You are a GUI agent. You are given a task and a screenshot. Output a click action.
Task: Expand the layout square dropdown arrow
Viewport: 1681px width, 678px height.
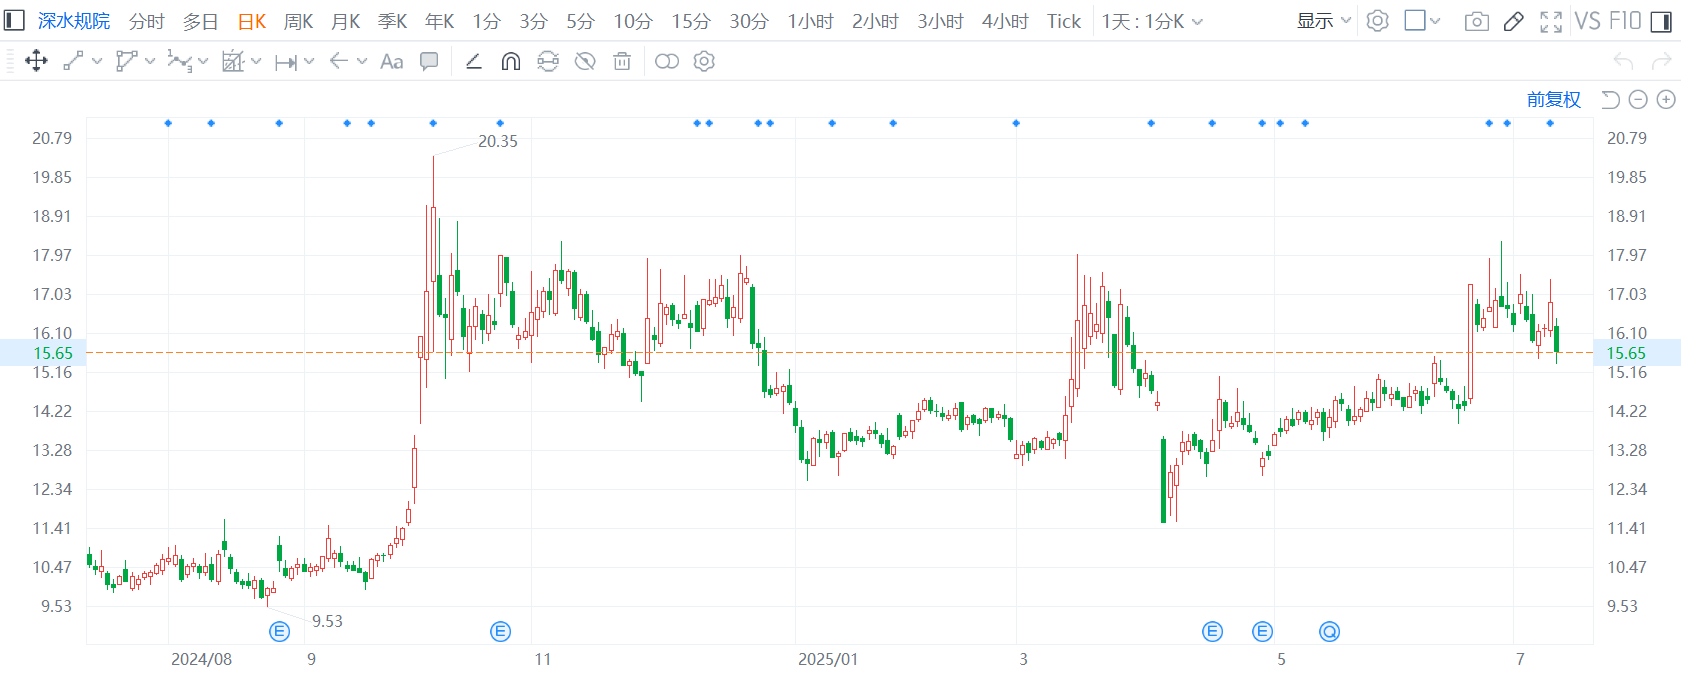click(1436, 21)
